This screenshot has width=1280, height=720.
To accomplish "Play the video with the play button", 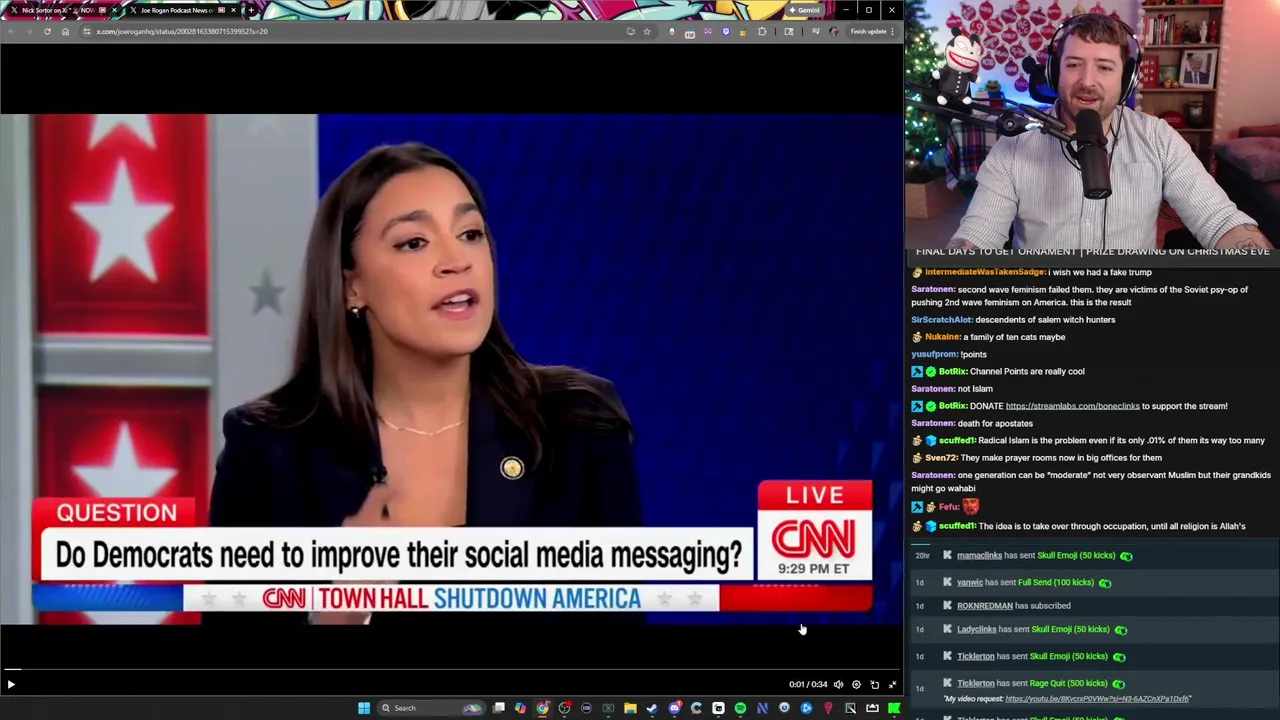I will point(11,685).
